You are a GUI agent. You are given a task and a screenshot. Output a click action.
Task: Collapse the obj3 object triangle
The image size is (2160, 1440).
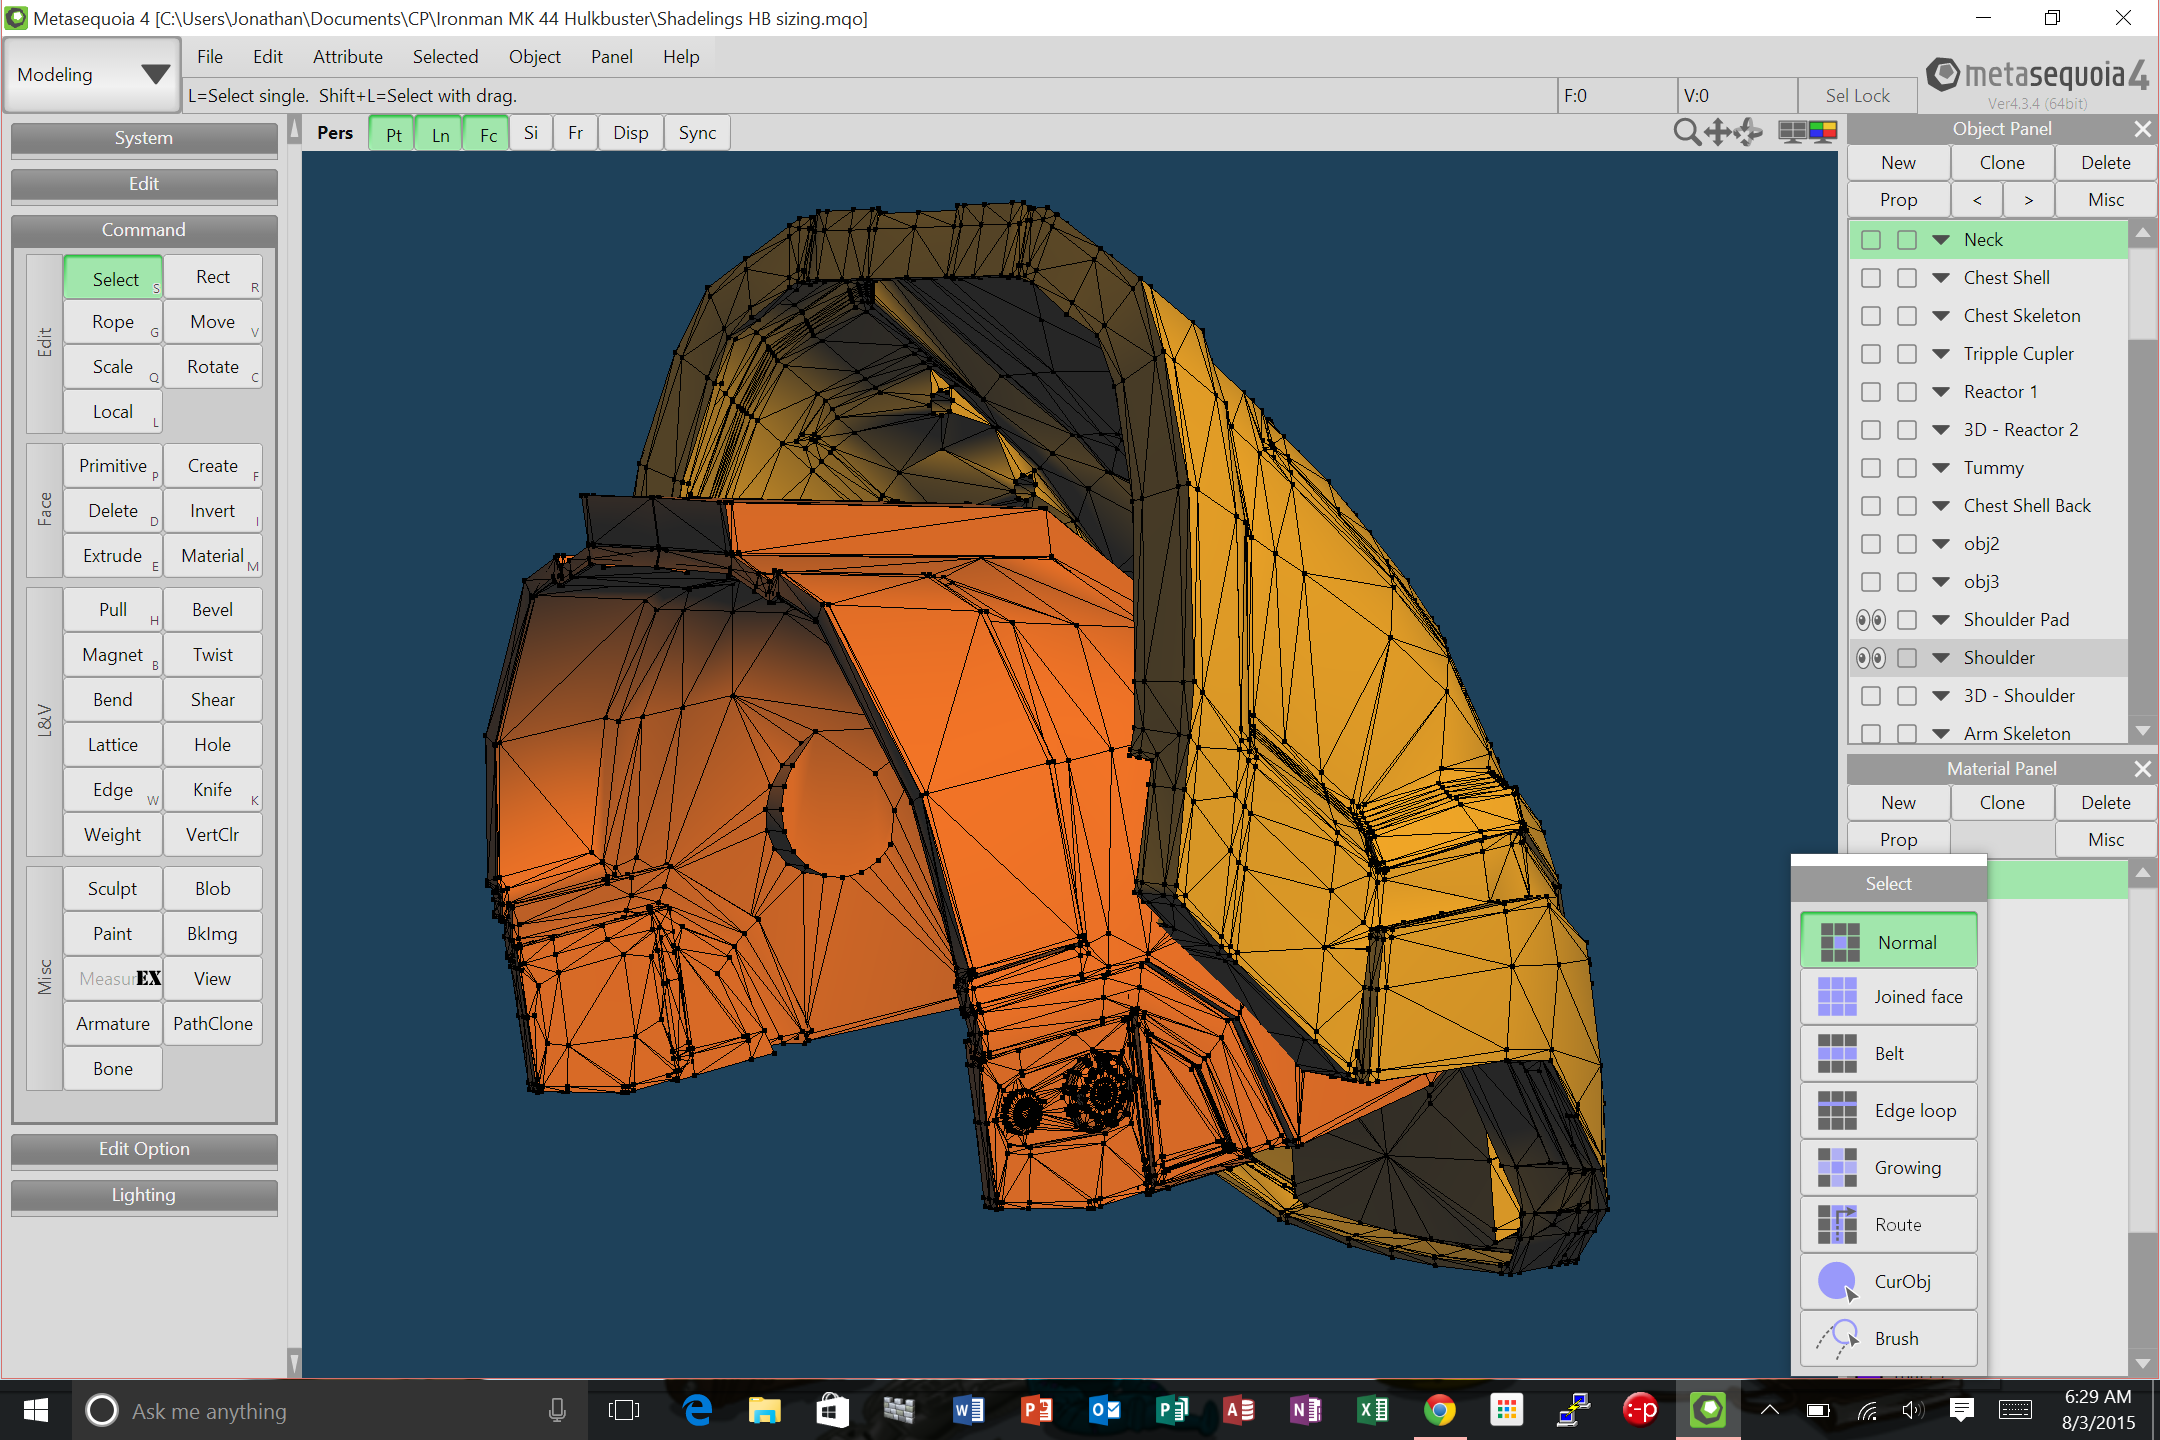(1941, 582)
